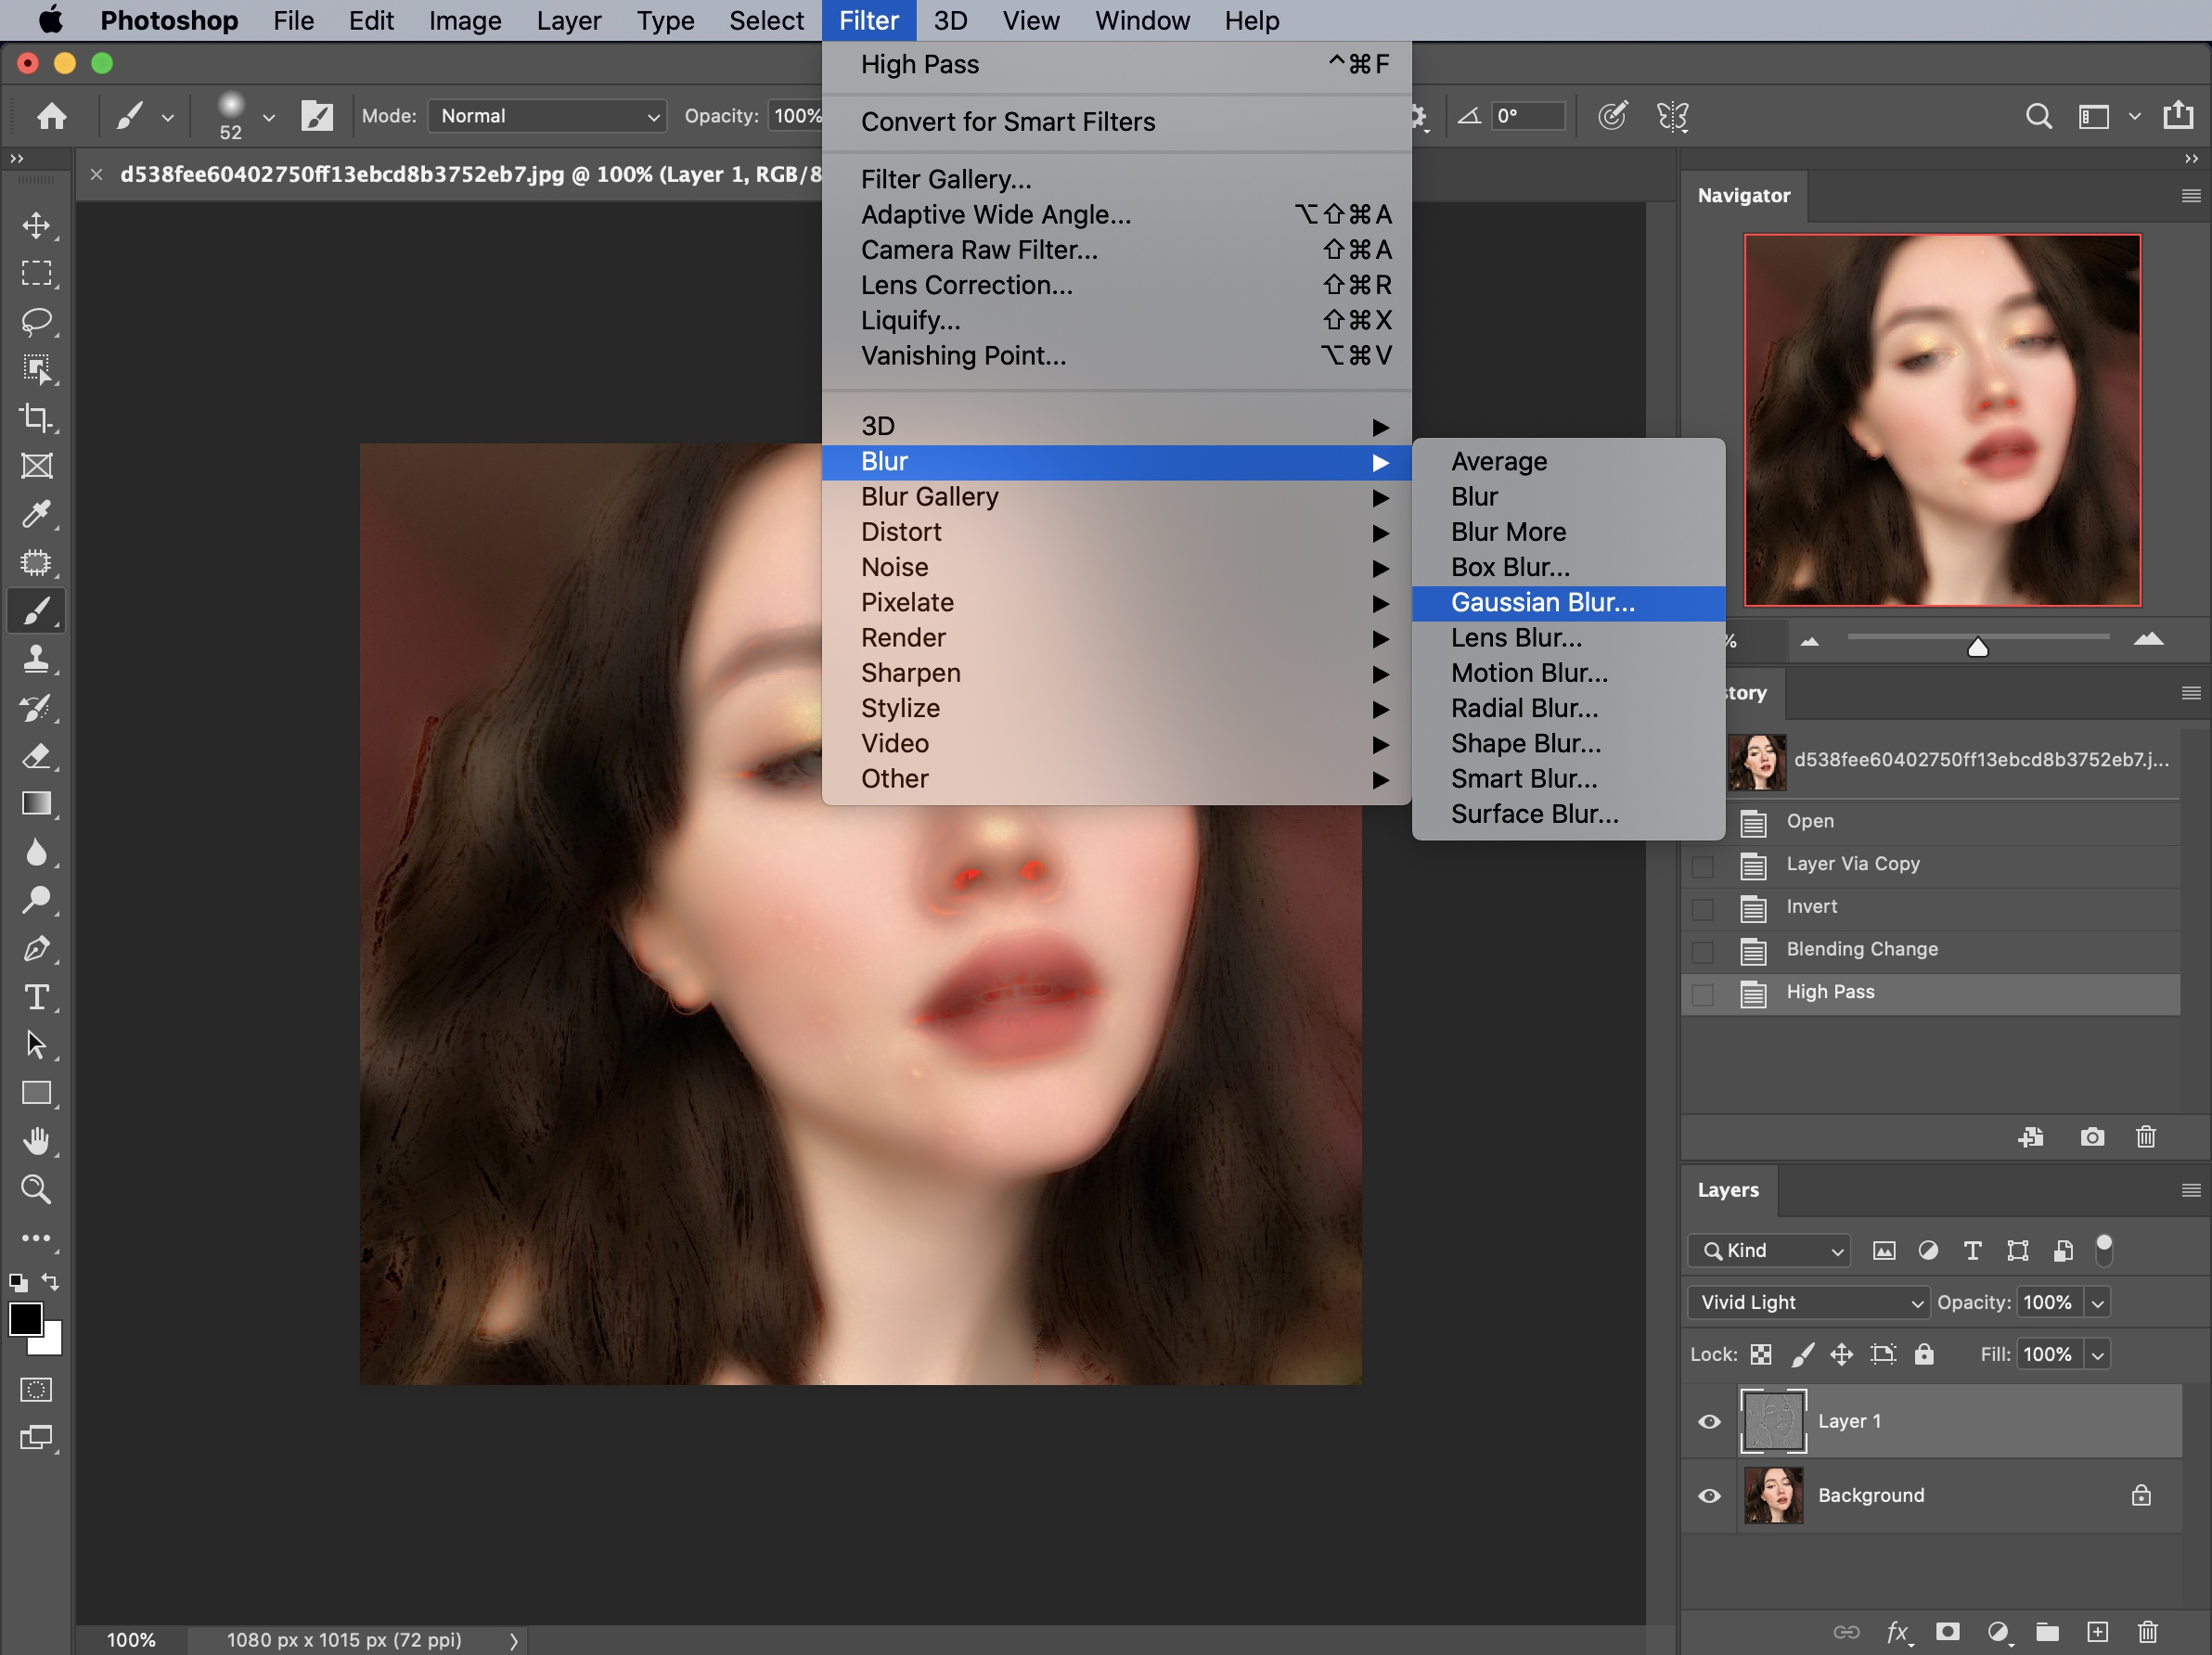2212x1655 pixels.
Task: Open Liquify from Filter menu
Action: 1116,320
